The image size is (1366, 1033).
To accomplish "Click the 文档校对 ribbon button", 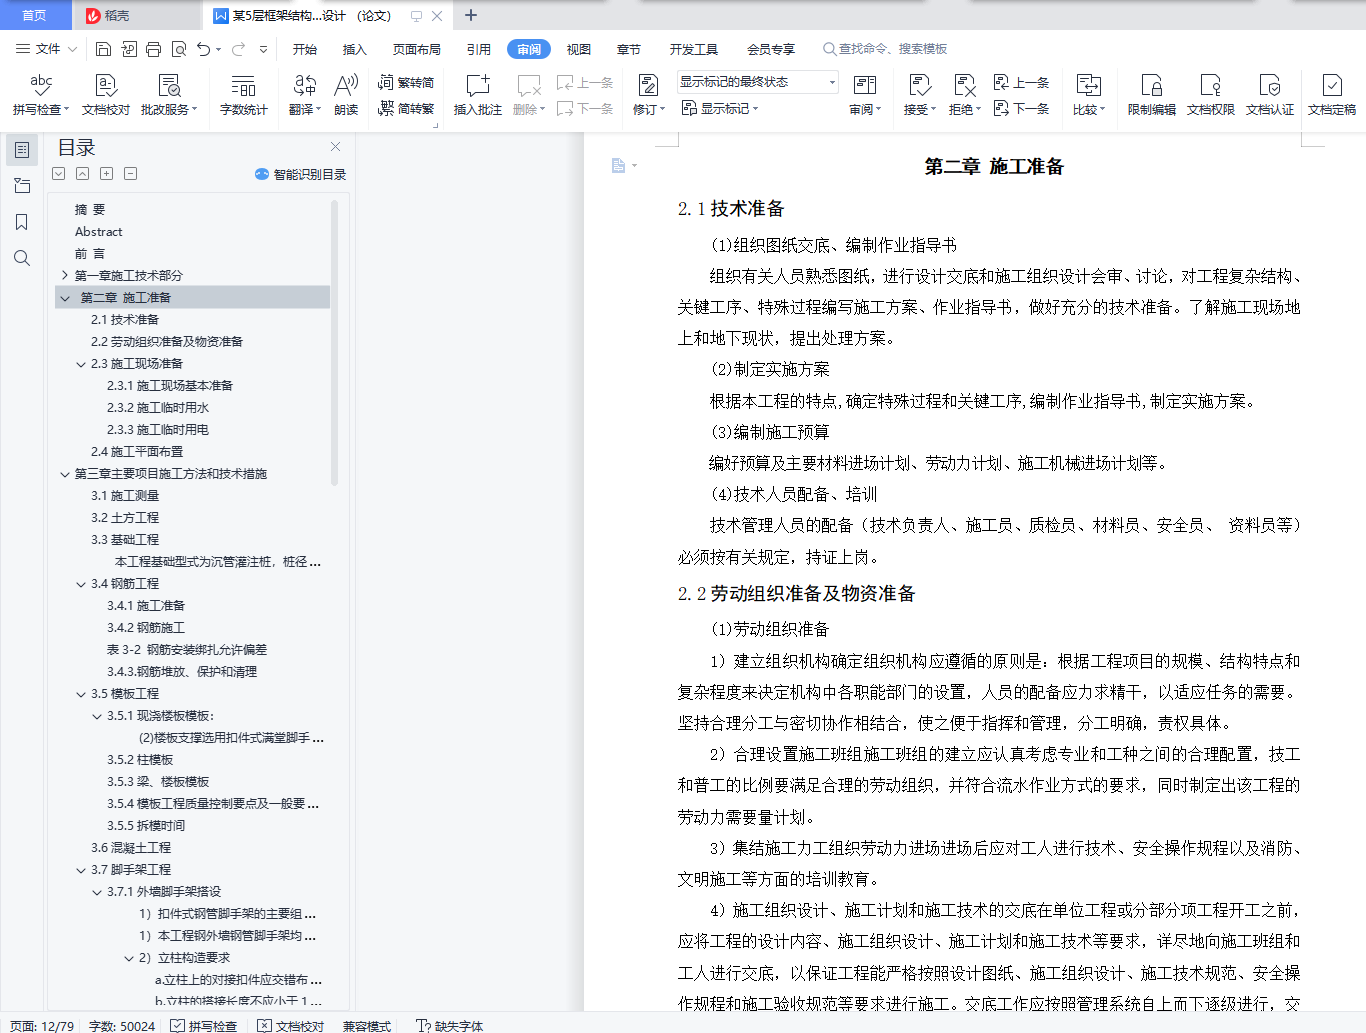I will tap(106, 95).
